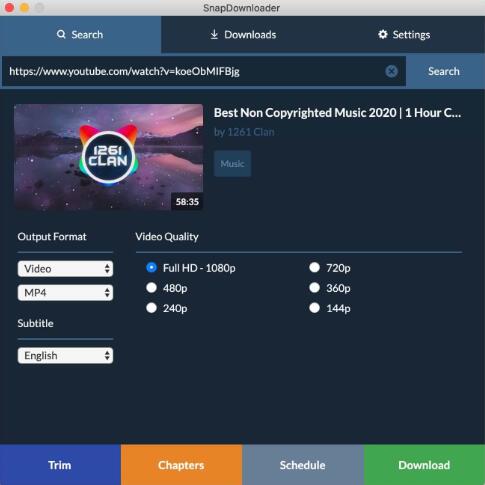Viewport: 485px width, 485px height.
Task: Select 720p video quality
Action: coord(314,268)
